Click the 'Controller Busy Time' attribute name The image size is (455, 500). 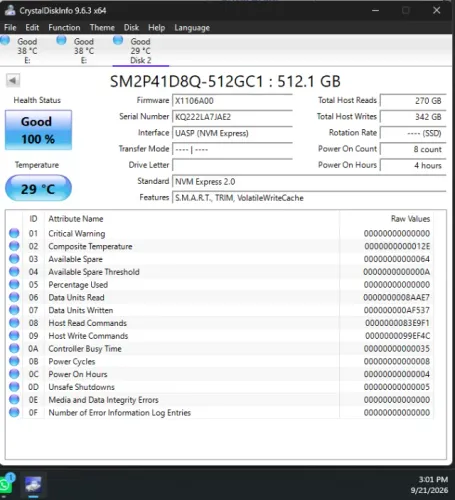click(85, 349)
